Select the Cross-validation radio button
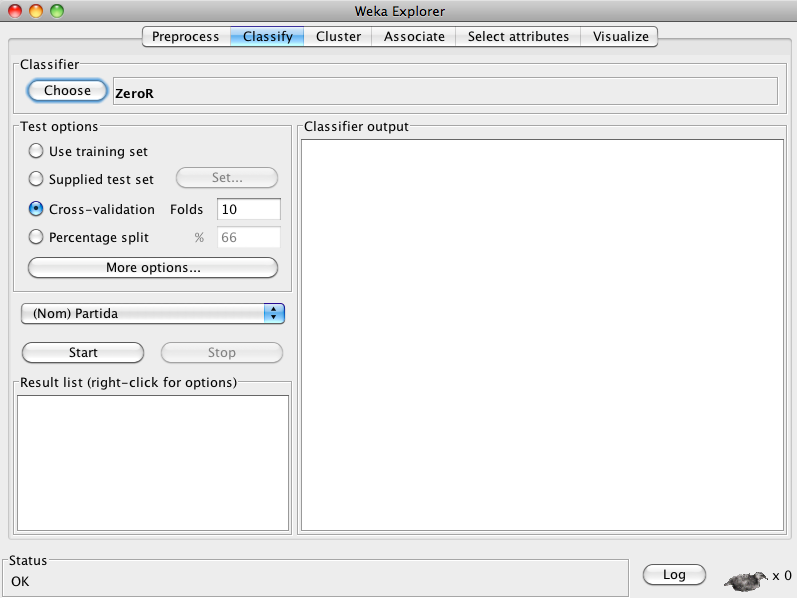 (x=37, y=210)
